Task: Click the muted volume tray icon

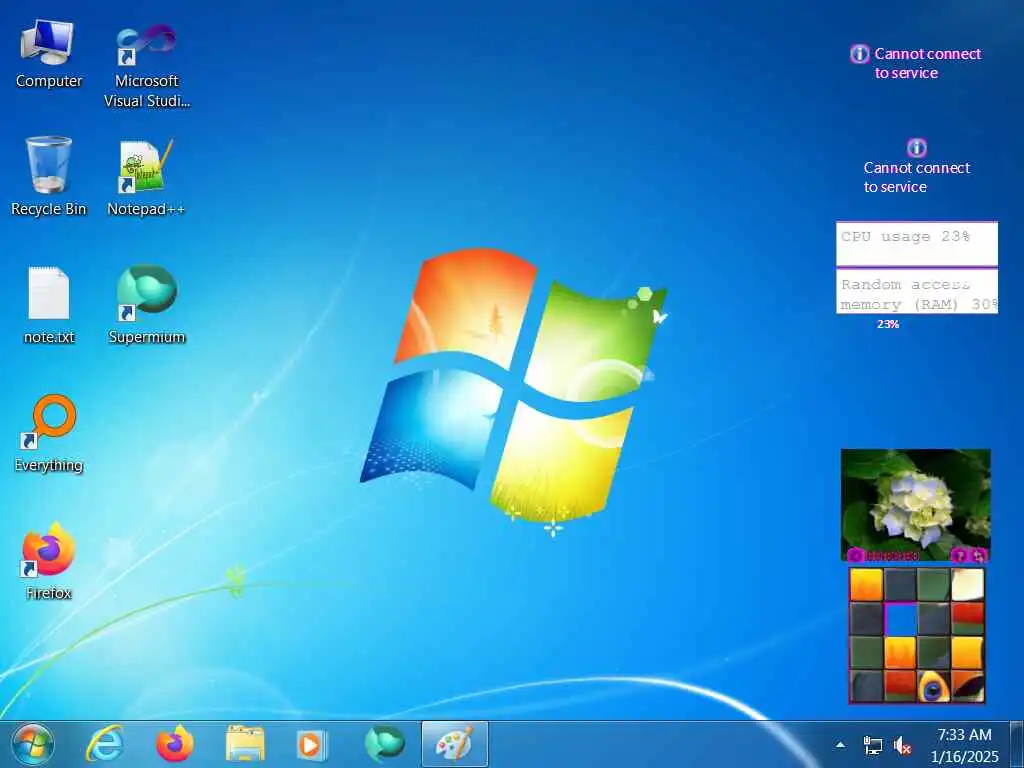Action: coord(903,745)
